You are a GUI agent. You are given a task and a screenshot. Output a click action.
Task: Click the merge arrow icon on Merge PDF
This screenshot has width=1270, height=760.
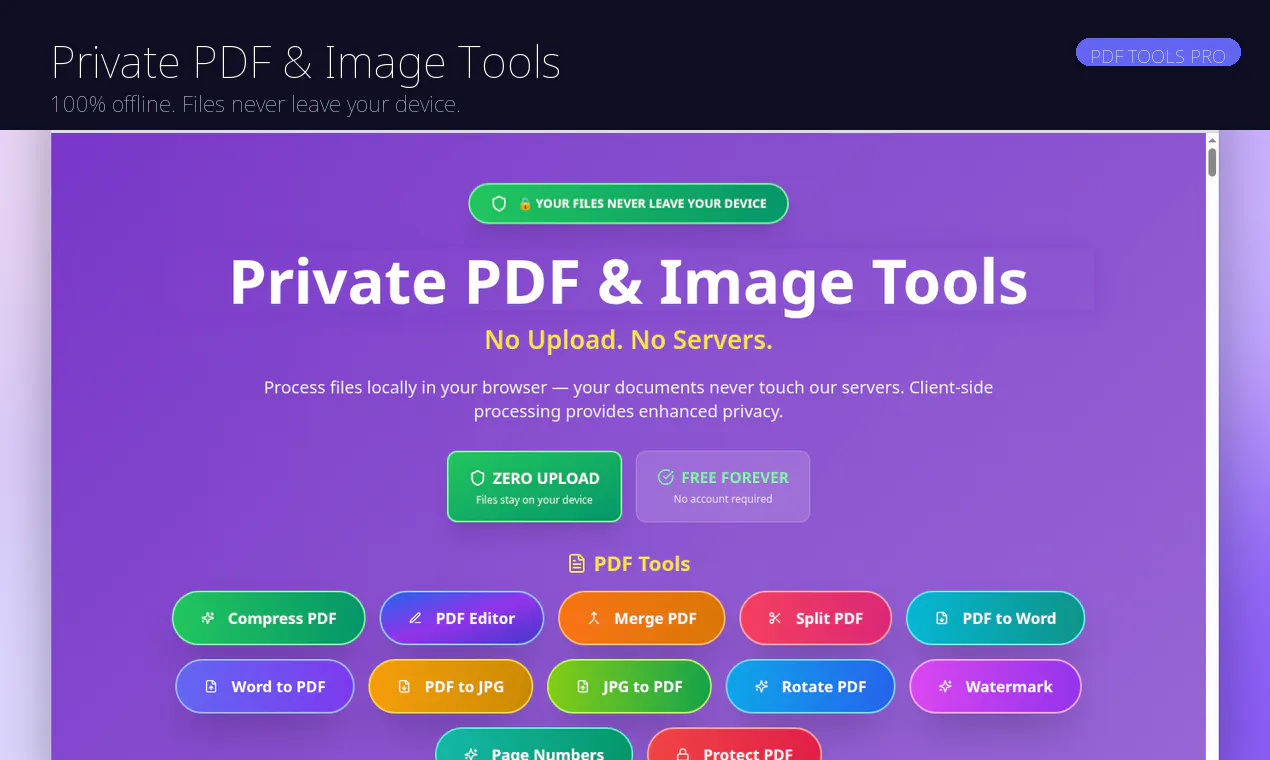(594, 618)
